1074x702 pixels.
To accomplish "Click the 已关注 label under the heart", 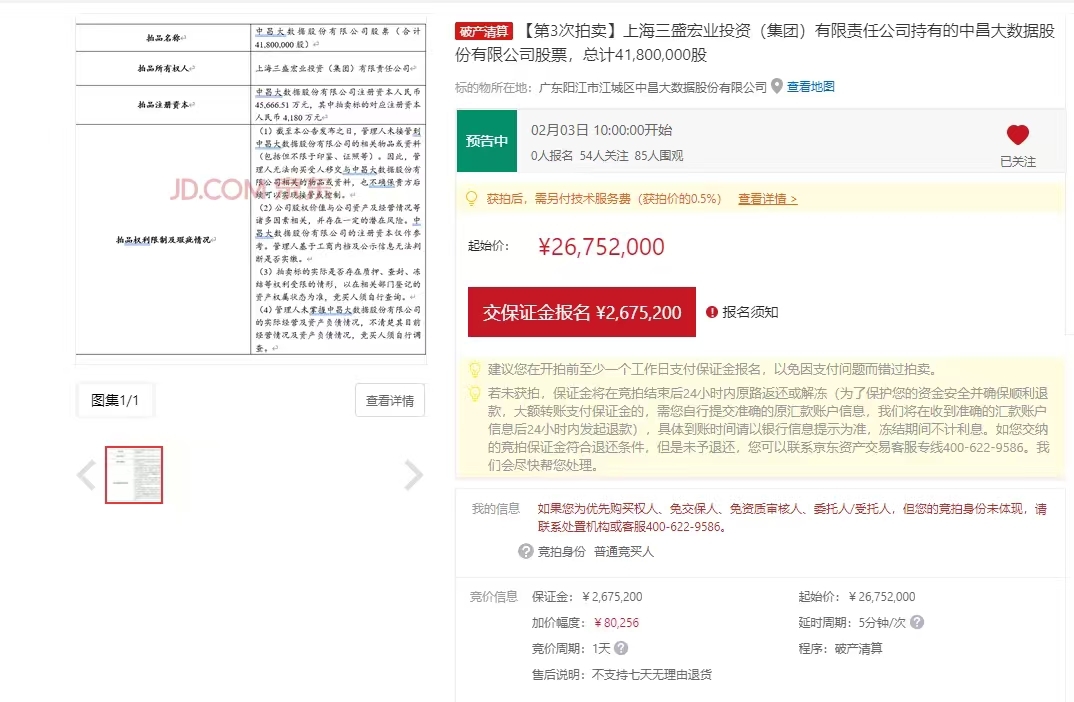I will (1018, 162).
